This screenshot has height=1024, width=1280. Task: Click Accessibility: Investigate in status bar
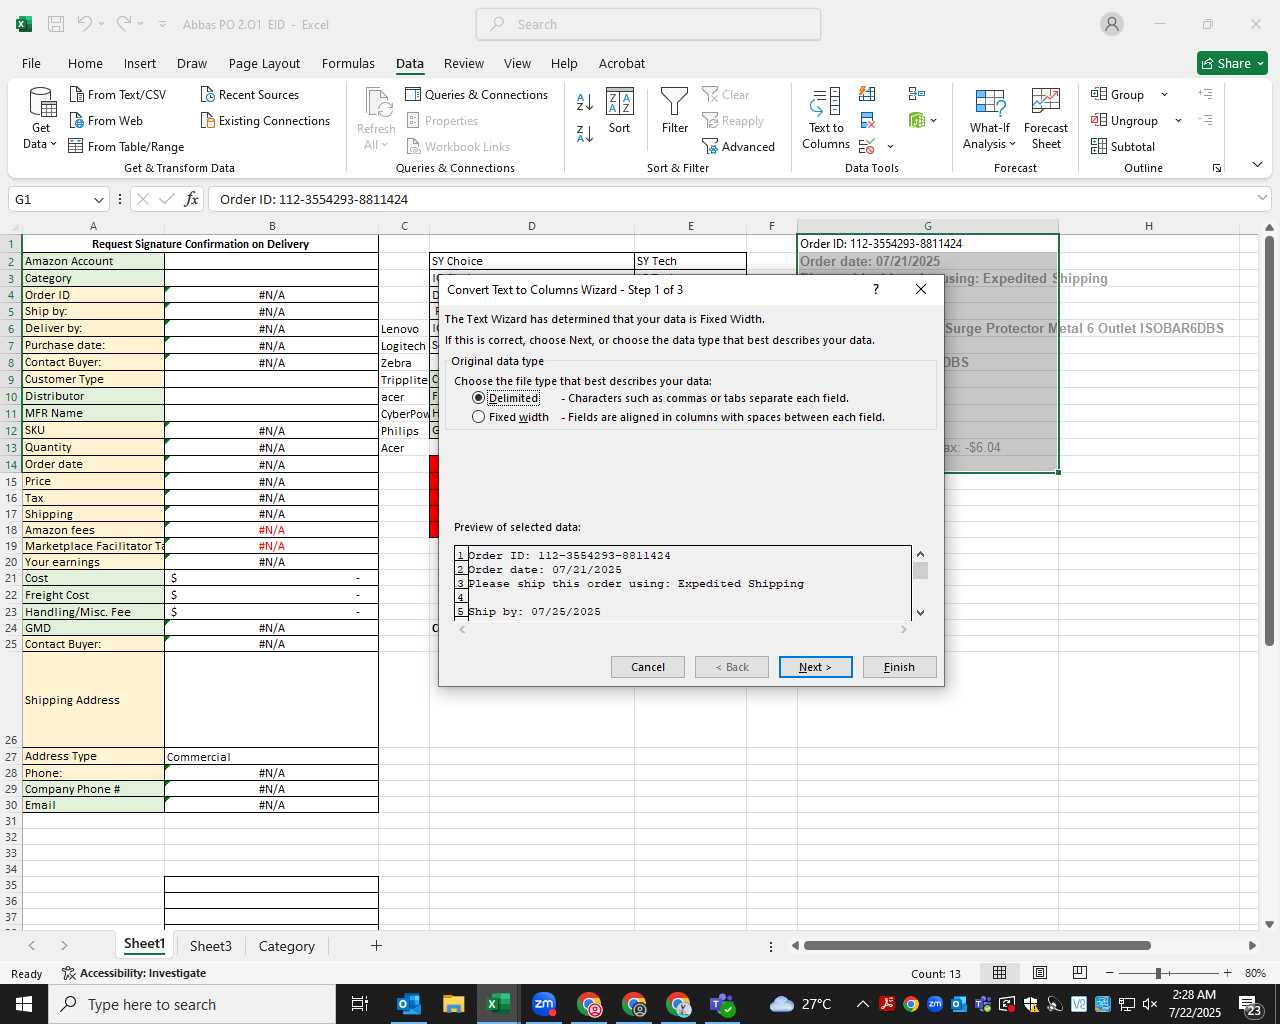click(x=134, y=973)
